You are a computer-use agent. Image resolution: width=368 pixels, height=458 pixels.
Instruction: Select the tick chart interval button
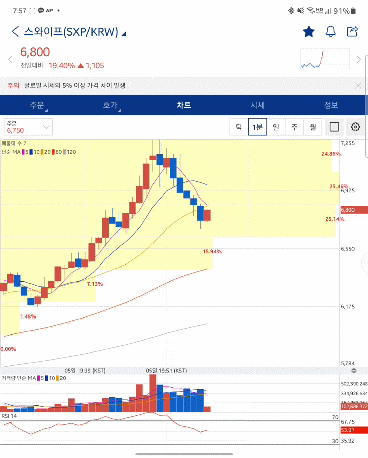coord(239,127)
